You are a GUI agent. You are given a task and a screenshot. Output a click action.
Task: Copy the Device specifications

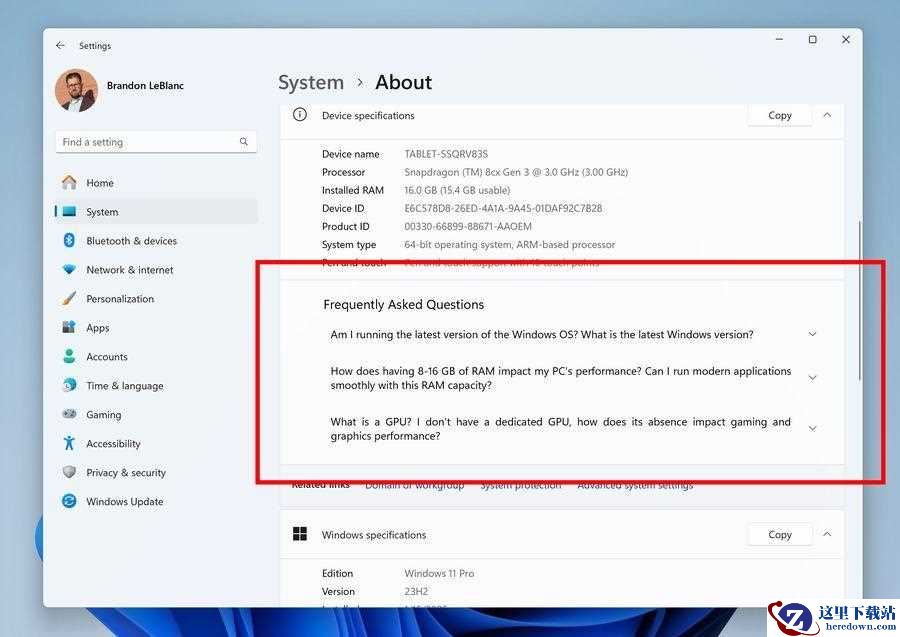[779, 115]
